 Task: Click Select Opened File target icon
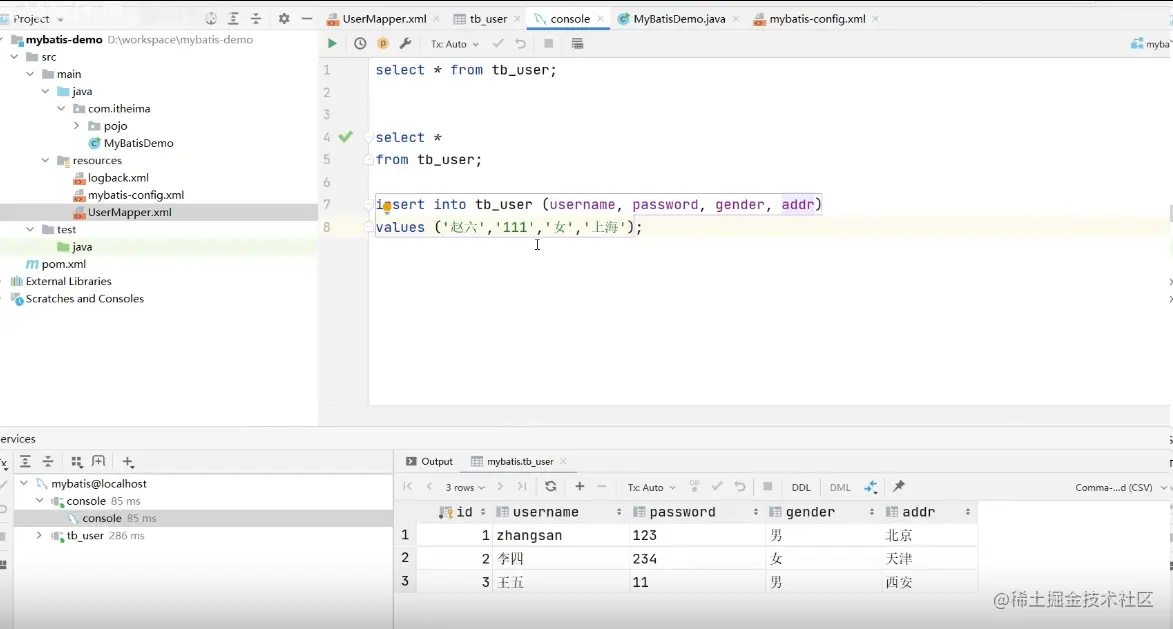coord(211,19)
